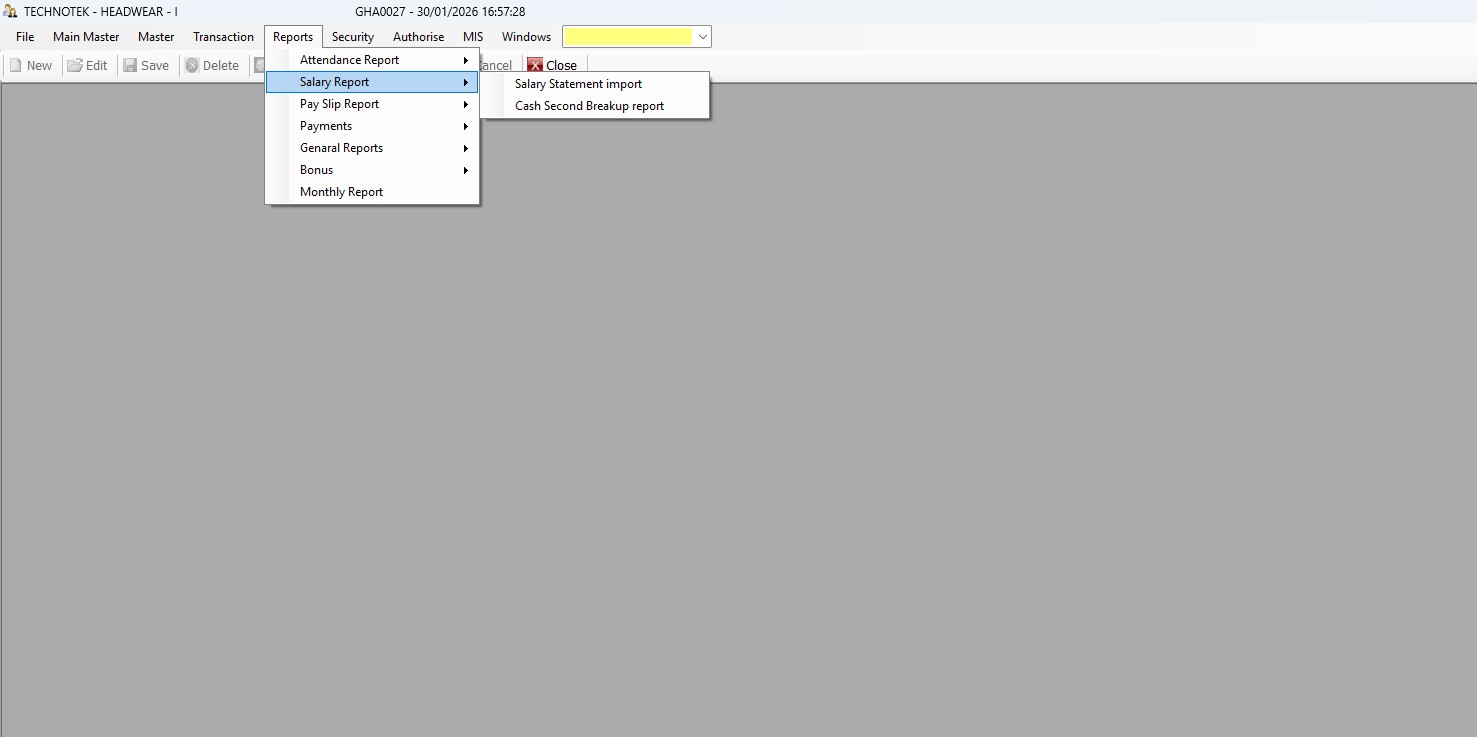
Task: Open the MIS menu
Action: click(x=473, y=37)
